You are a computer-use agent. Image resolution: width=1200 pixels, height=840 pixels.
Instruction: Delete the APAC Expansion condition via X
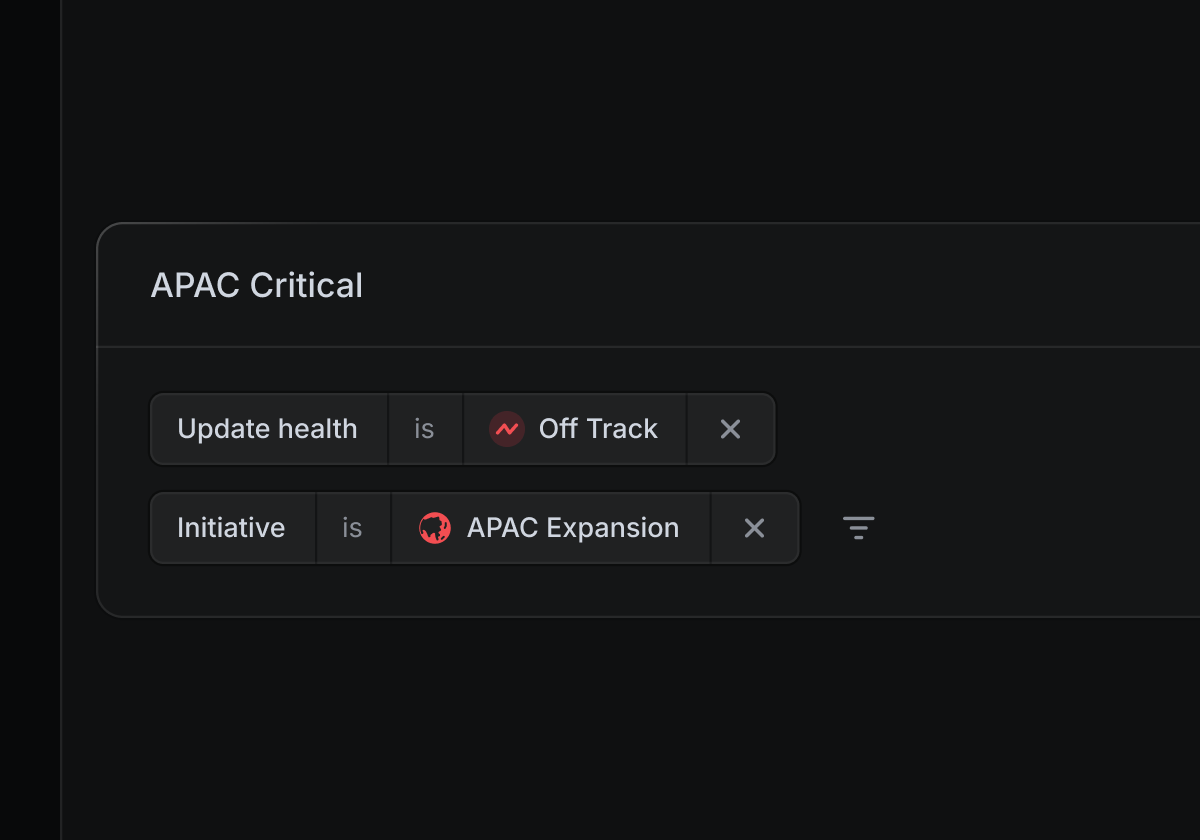click(755, 528)
